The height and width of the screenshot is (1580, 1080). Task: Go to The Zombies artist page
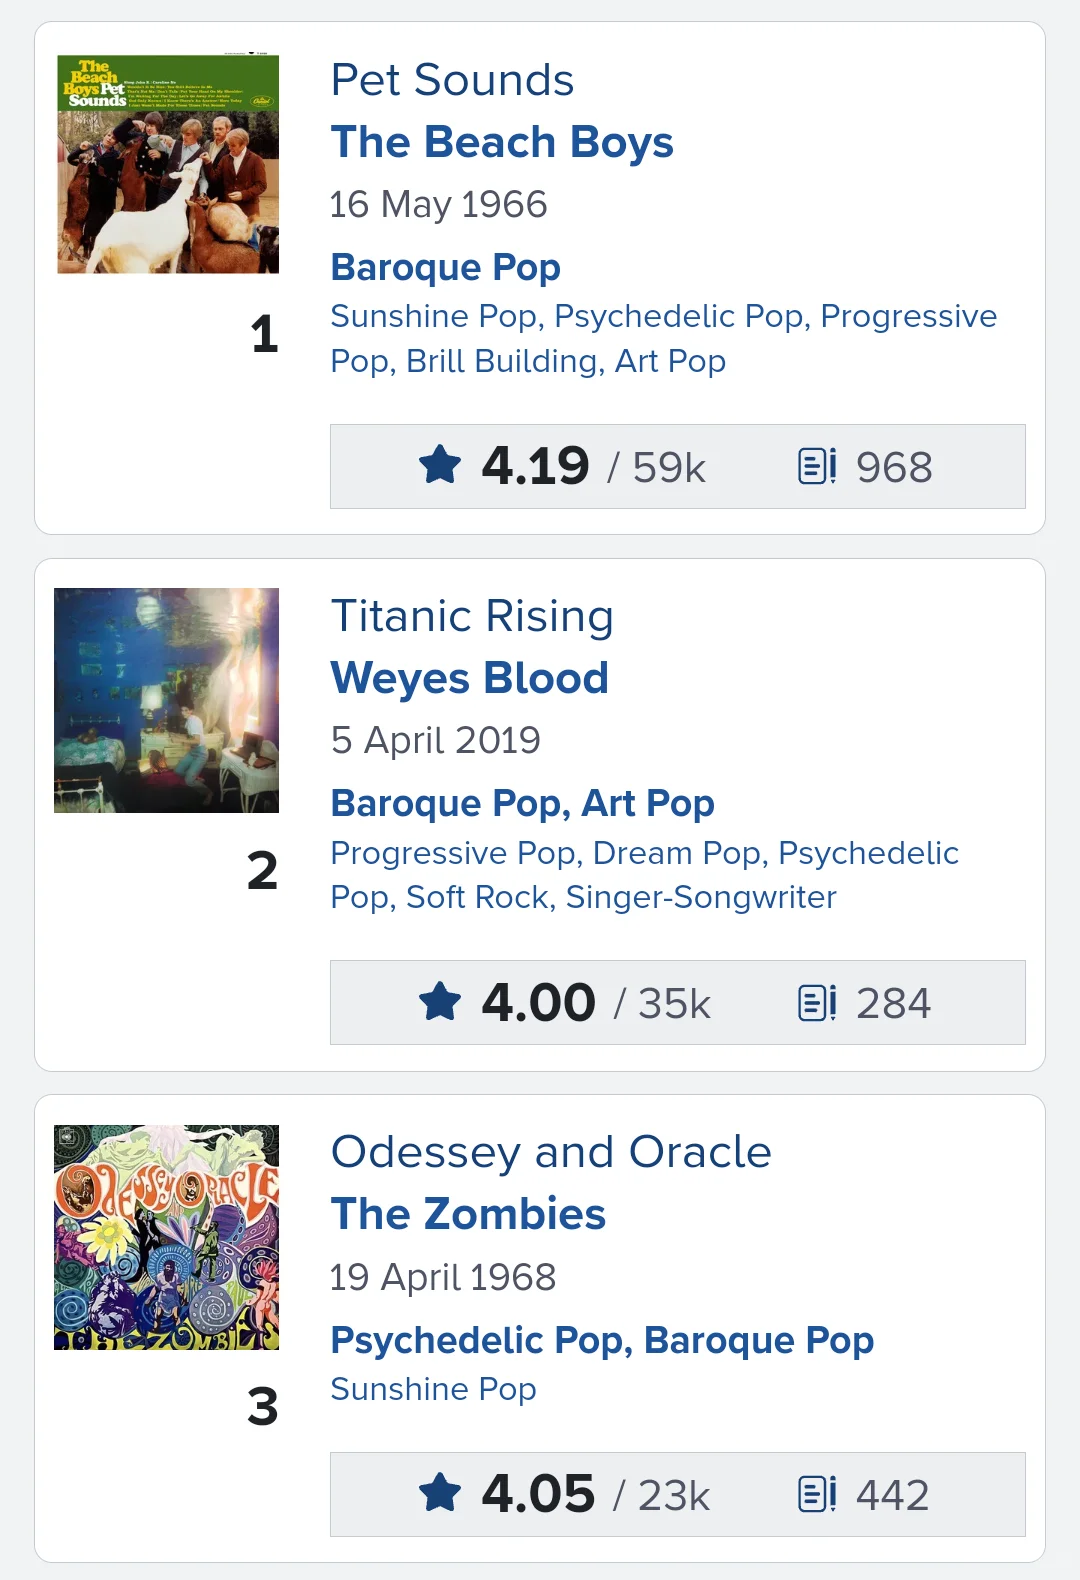pos(468,1214)
